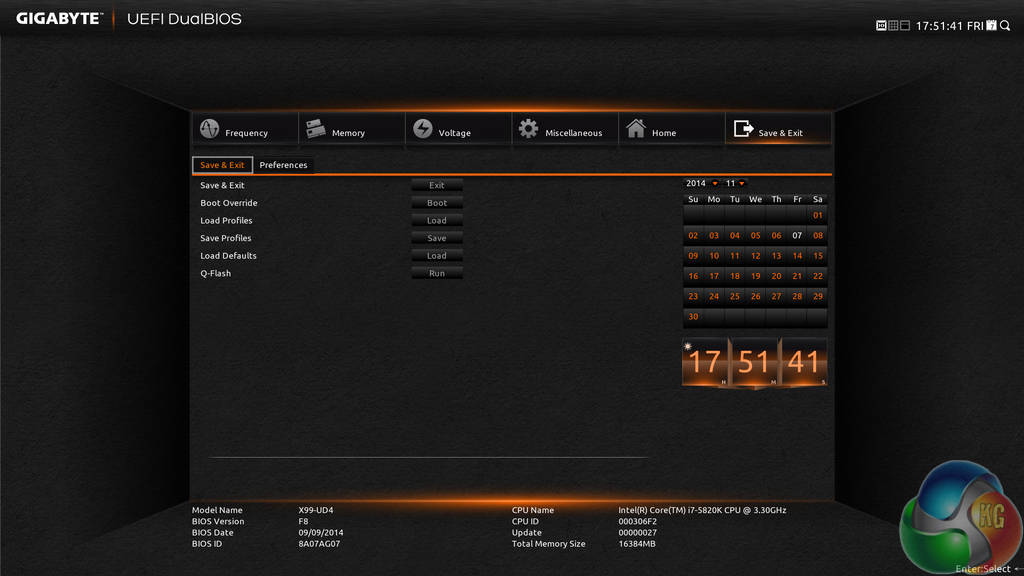Click the Save button for Save Profiles
This screenshot has width=1024, height=576.
click(437, 238)
